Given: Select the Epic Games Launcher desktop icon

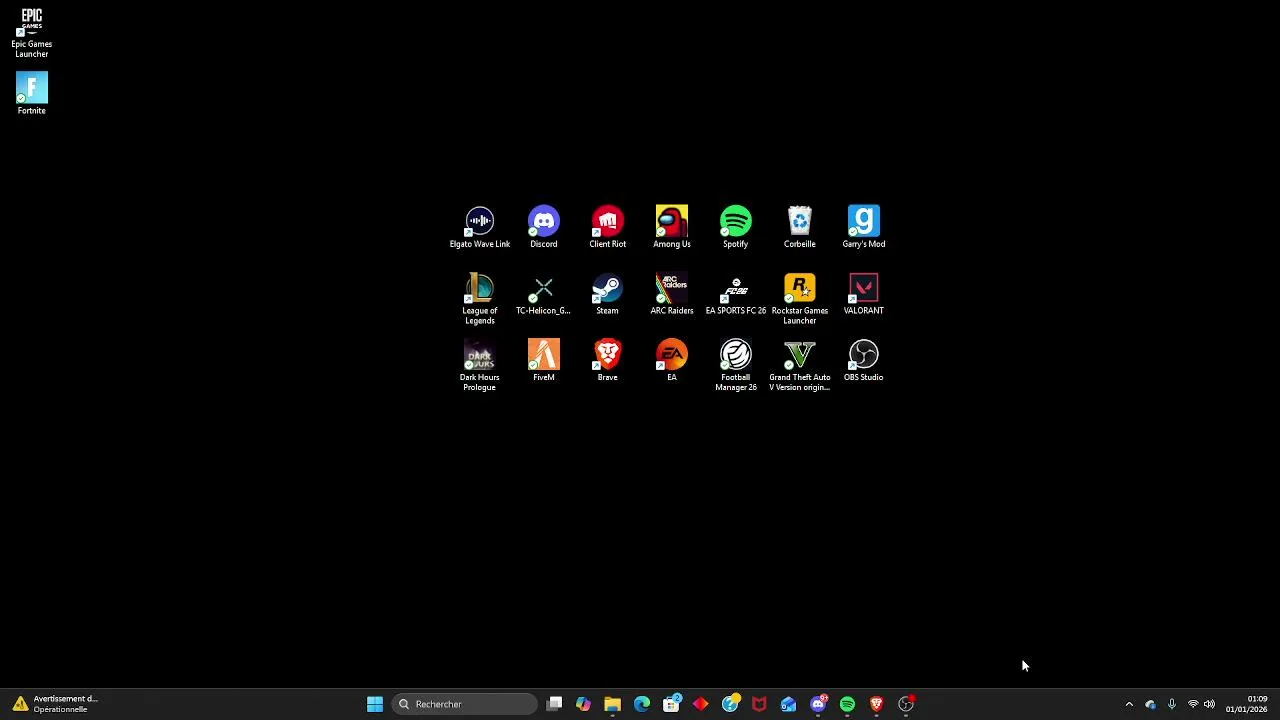Looking at the screenshot, I should coord(31,32).
